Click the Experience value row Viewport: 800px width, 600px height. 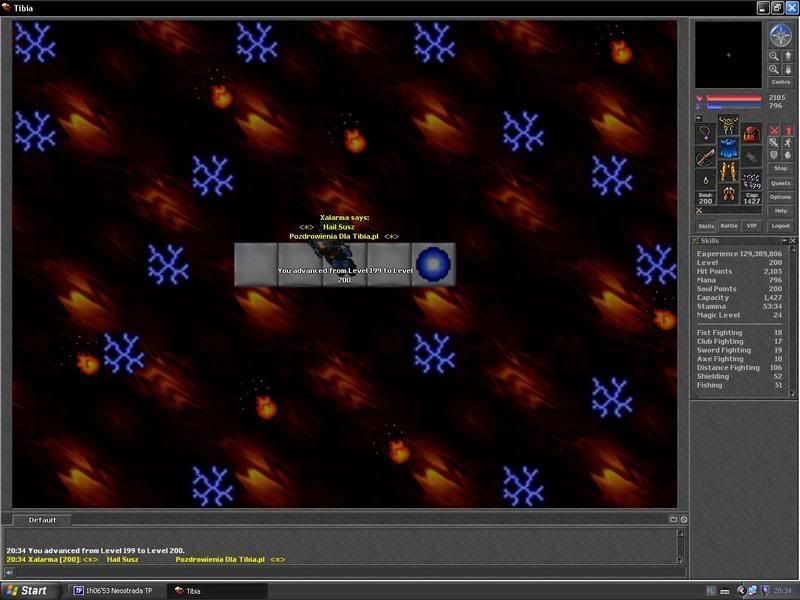pyautogui.click(x=739, y=254)
